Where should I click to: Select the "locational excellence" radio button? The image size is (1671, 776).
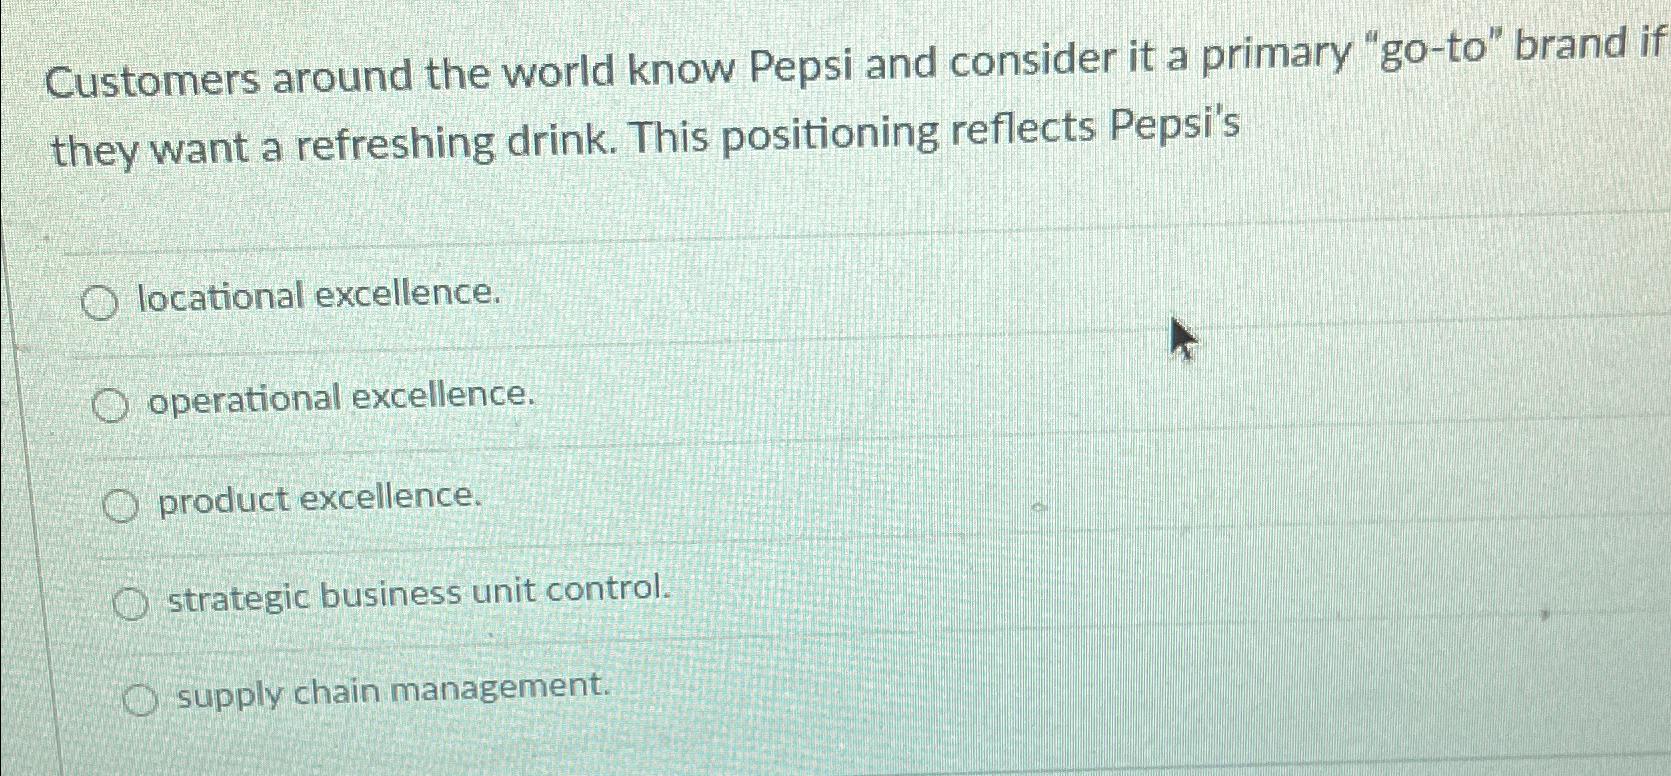[101, 301]
